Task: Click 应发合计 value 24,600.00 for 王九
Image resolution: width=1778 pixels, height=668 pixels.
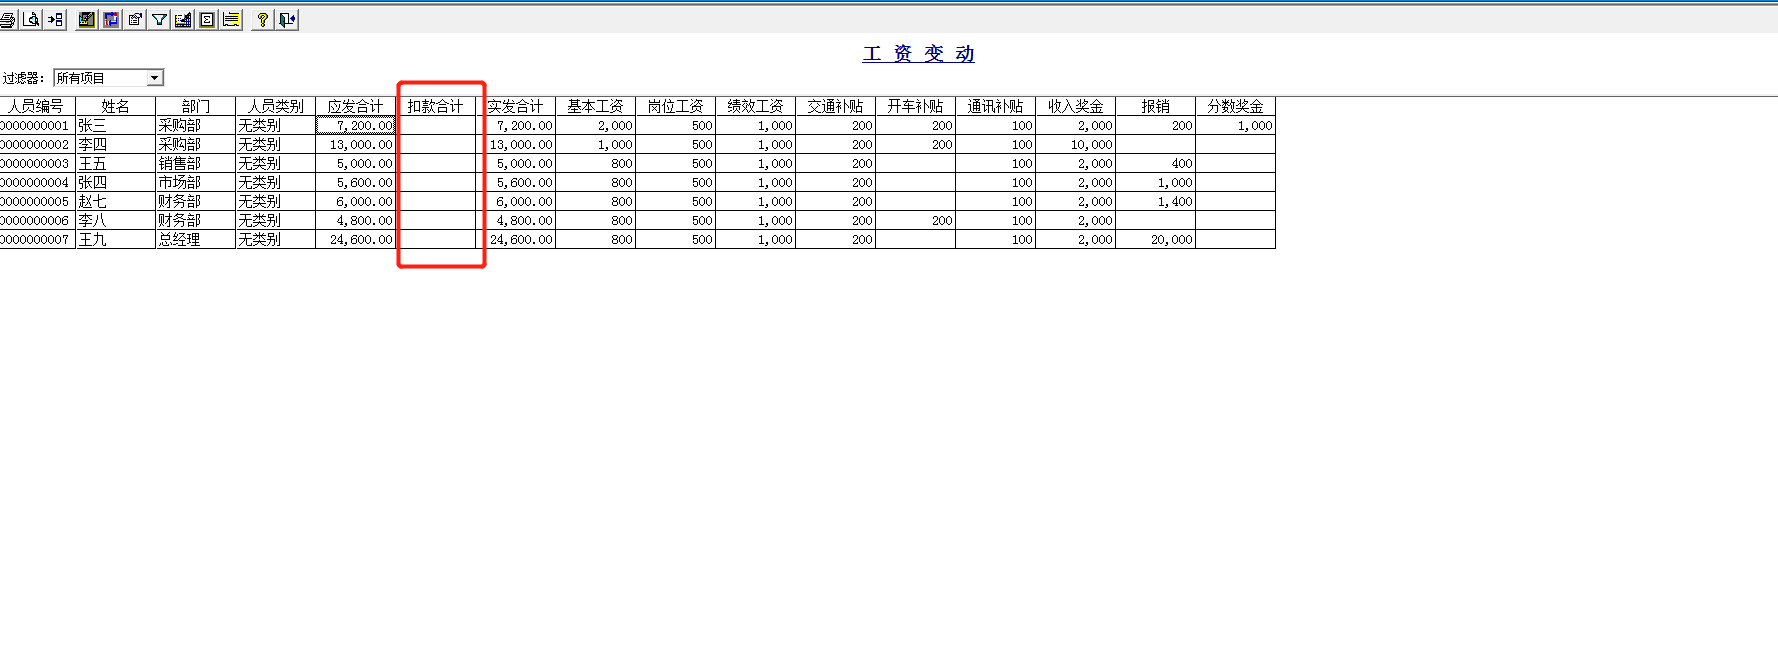Action: [355, 239]
